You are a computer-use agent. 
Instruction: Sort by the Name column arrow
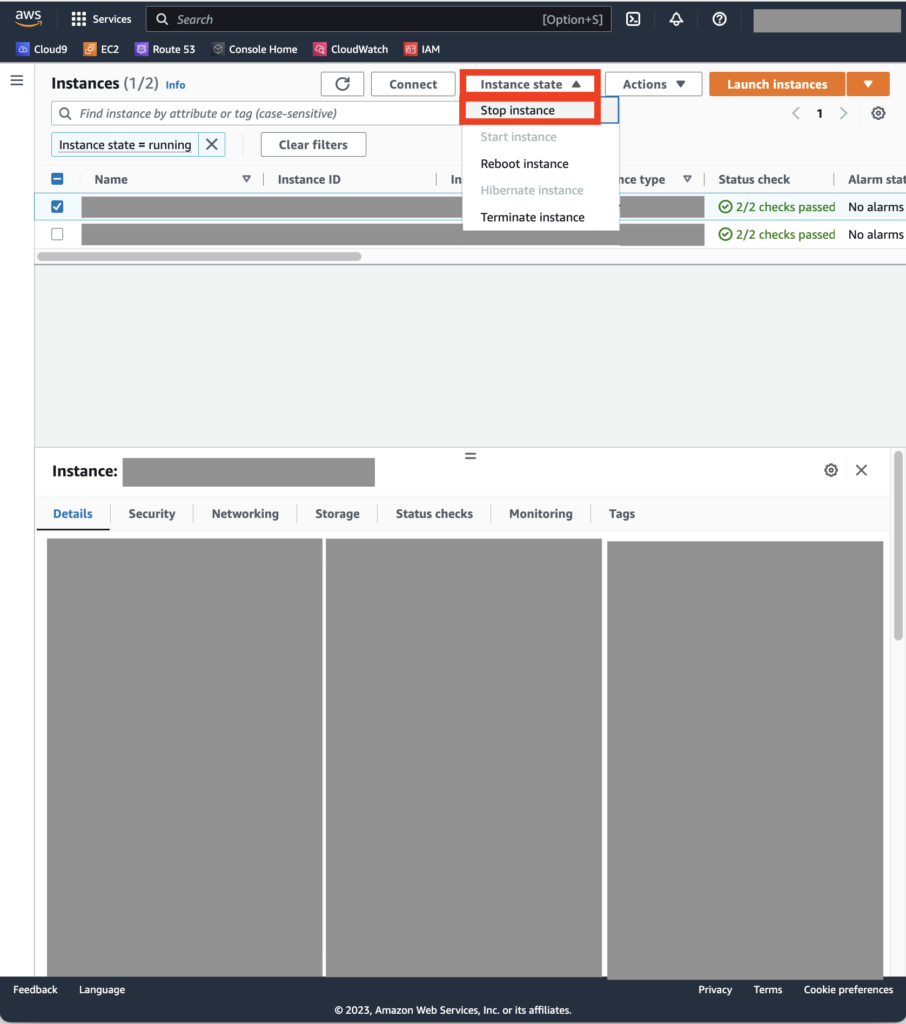pyautogui.click(x=246, y=179)
